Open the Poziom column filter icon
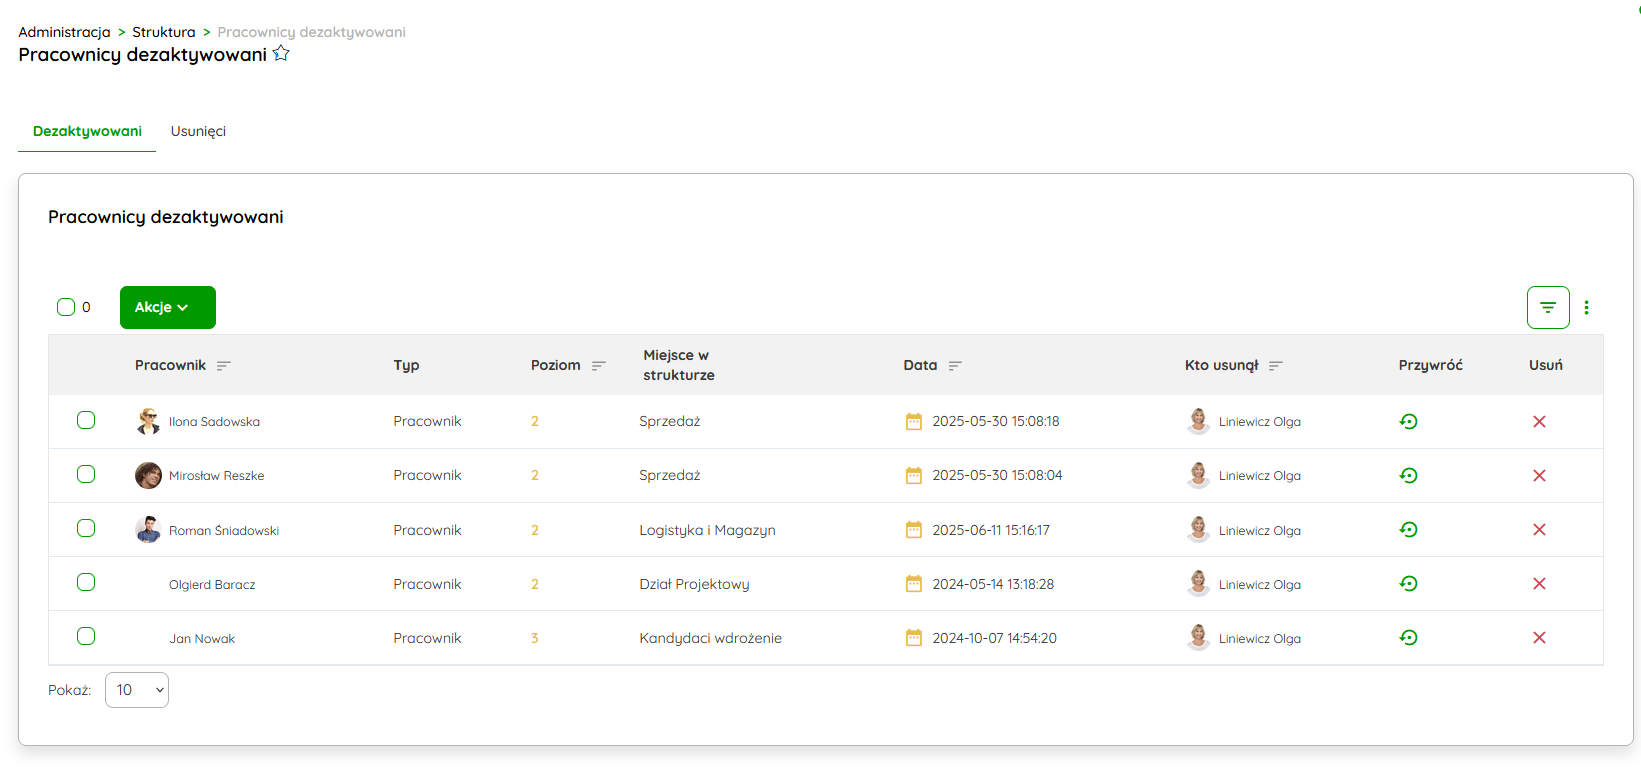The height and width of the screenshot is (778, 1641). tap(598, 366)
